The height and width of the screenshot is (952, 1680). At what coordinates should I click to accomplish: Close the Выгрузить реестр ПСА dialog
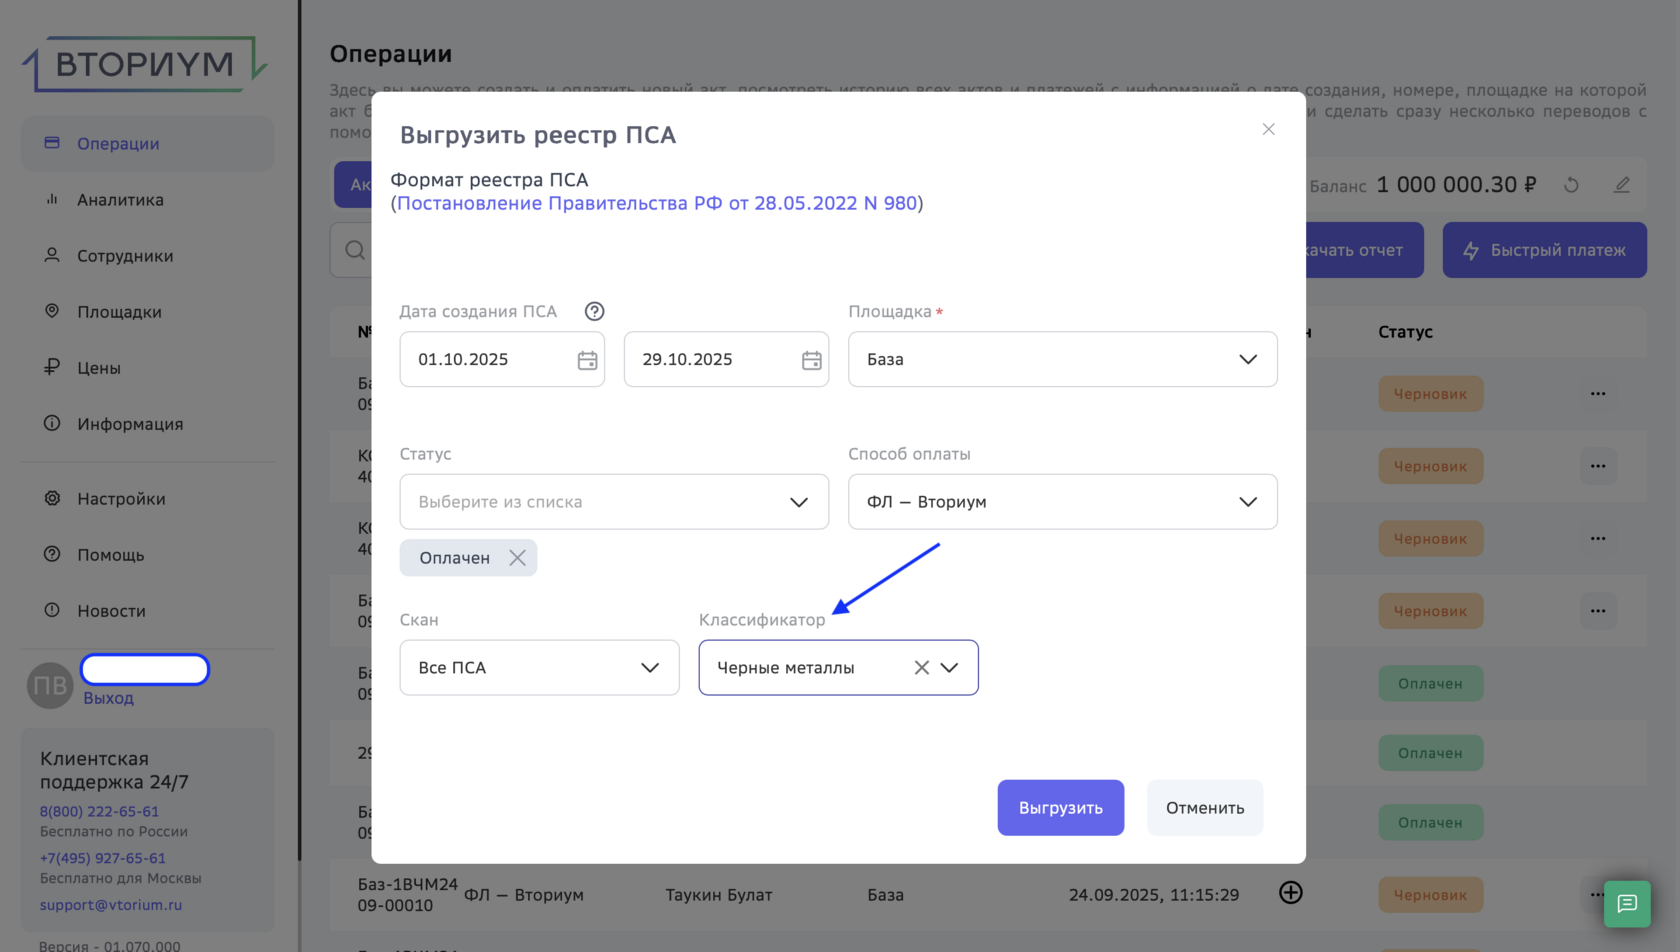pyautogui.click(x=1268, y=130)
